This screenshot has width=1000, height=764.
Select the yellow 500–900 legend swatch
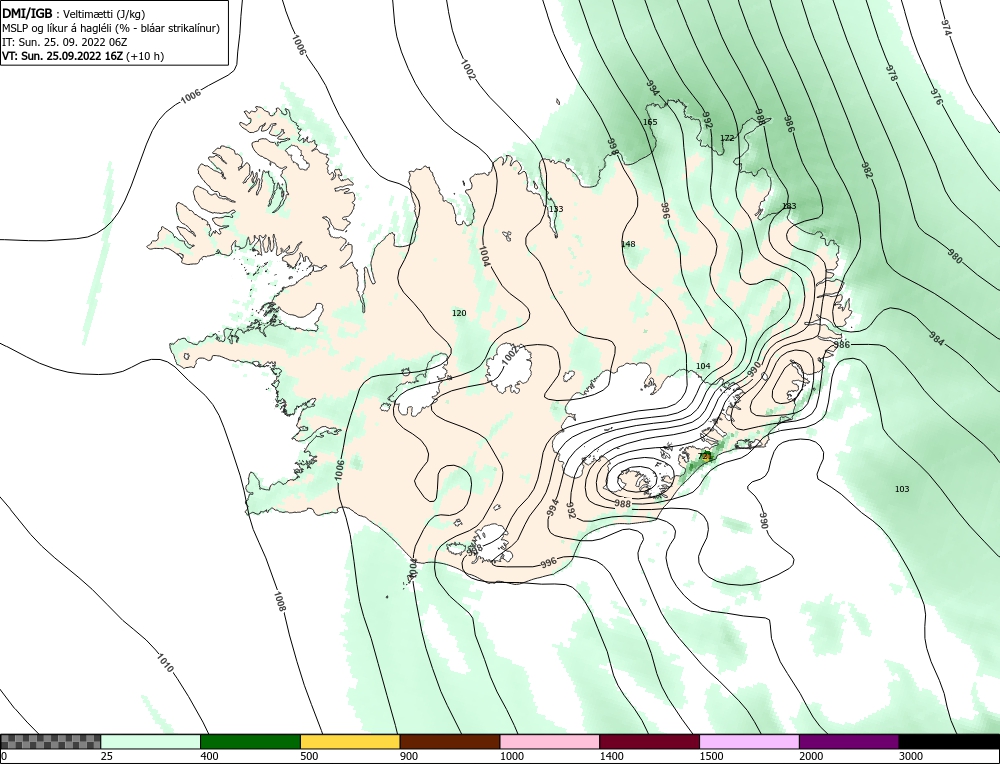click(350, 742)
